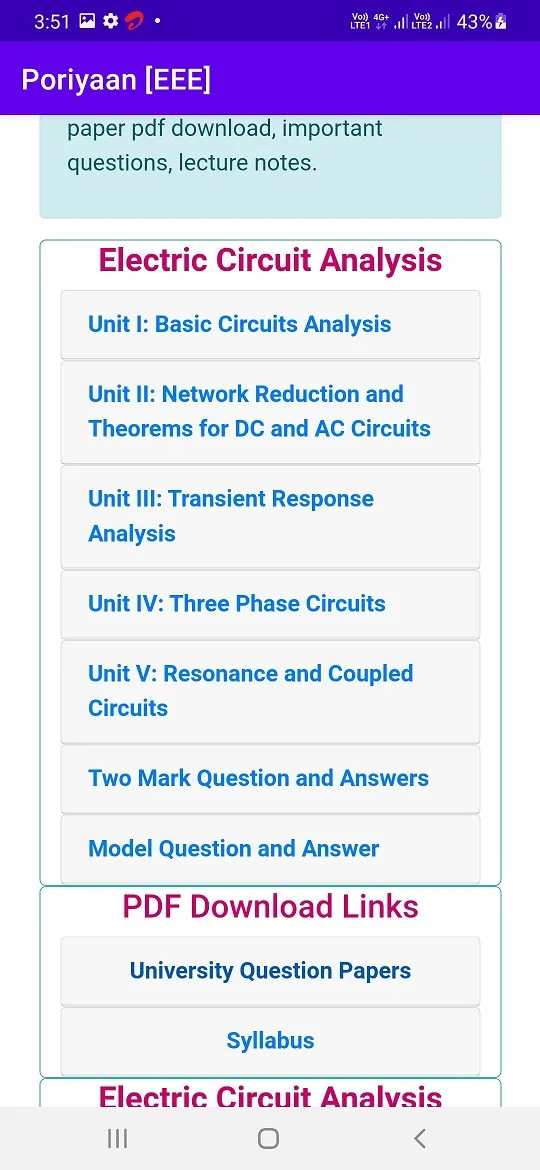
Task: Open the Syllabus PDF link
Action: (x=270, y=1041)
